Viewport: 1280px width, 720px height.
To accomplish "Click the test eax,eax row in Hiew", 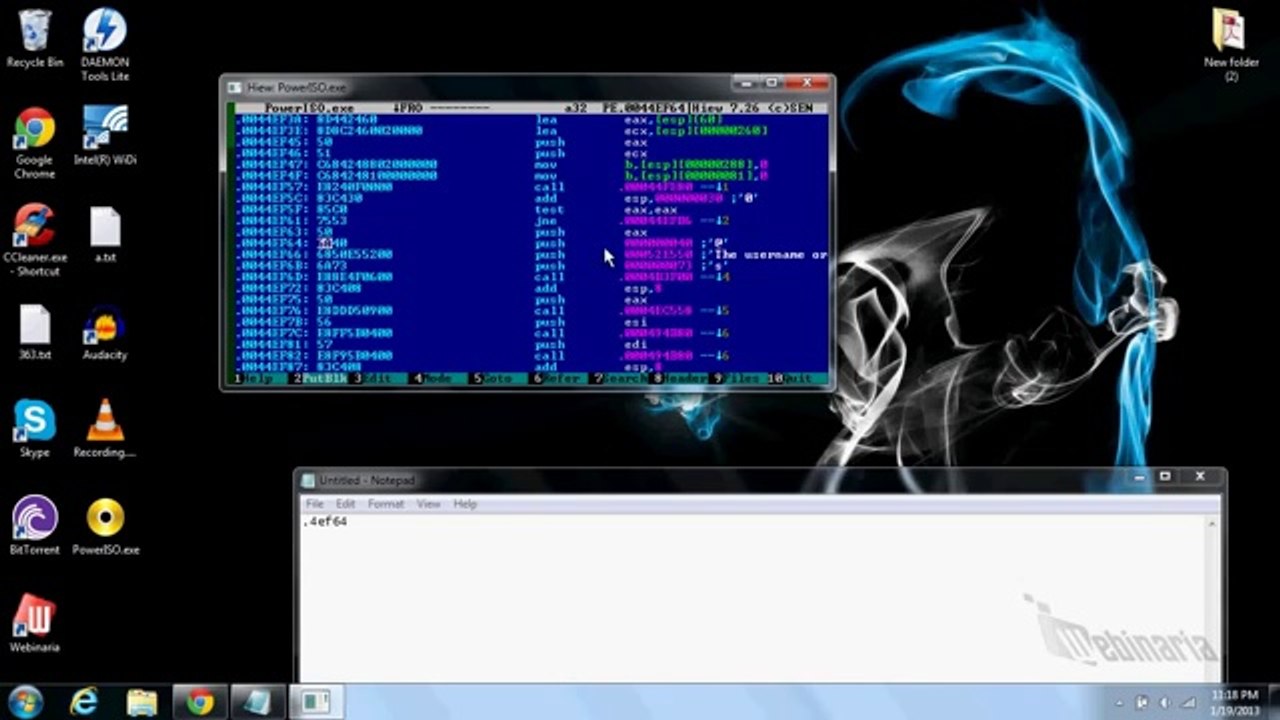I will pos(531,210).
